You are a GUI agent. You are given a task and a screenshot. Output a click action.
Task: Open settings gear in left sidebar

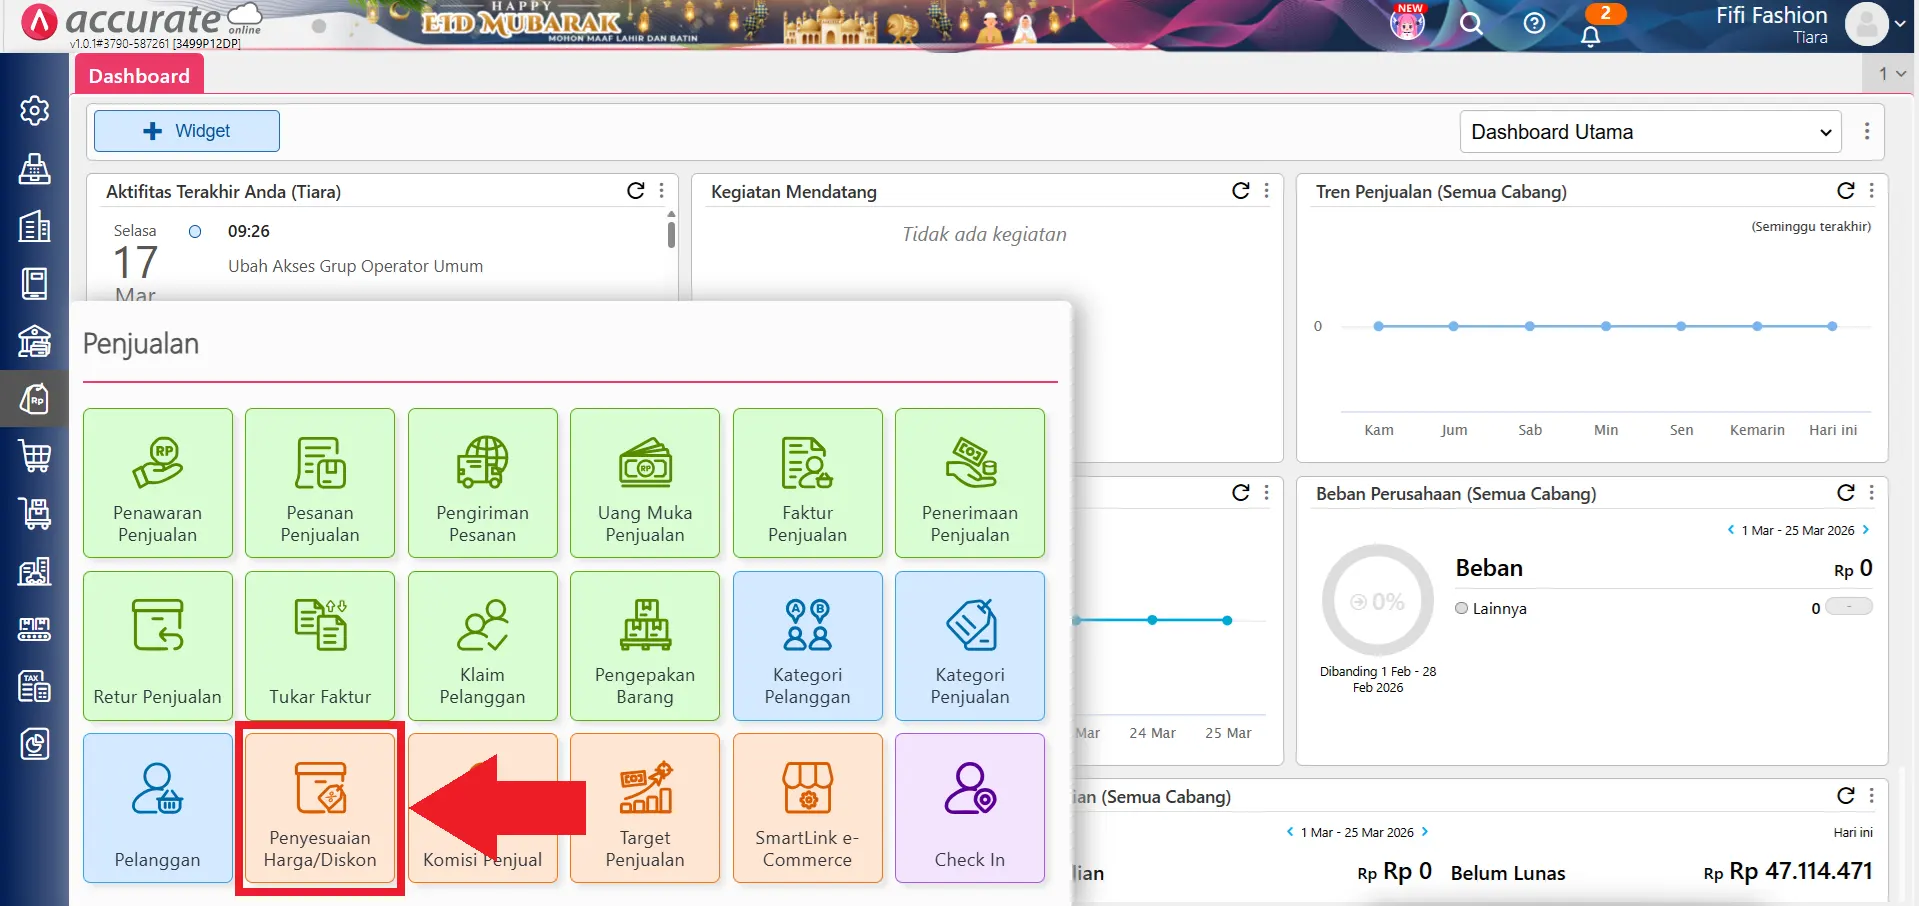click(35, 110)
